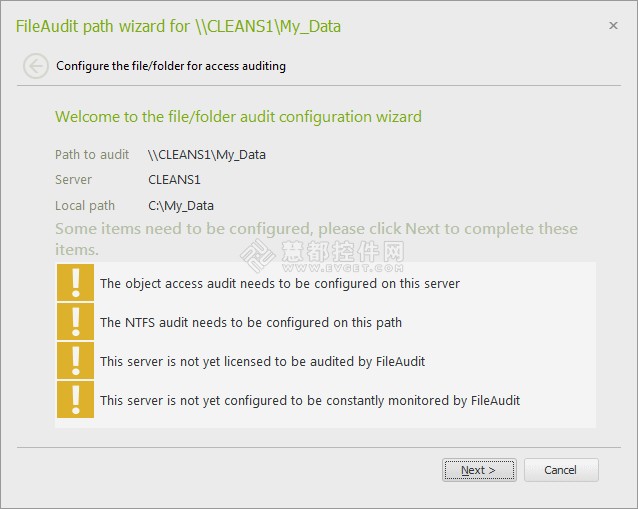This screenshot has height=509, width=638.
Task: Click the Next button
Action: tap(479, 470)
